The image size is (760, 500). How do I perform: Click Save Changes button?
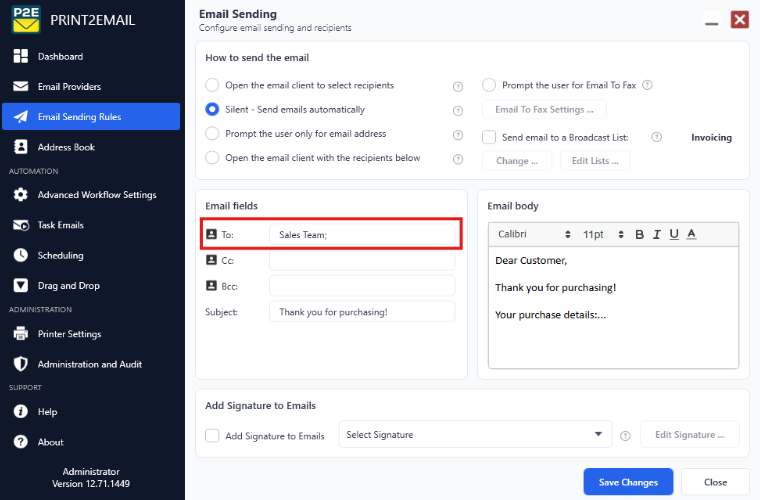(x=628, y=482)
